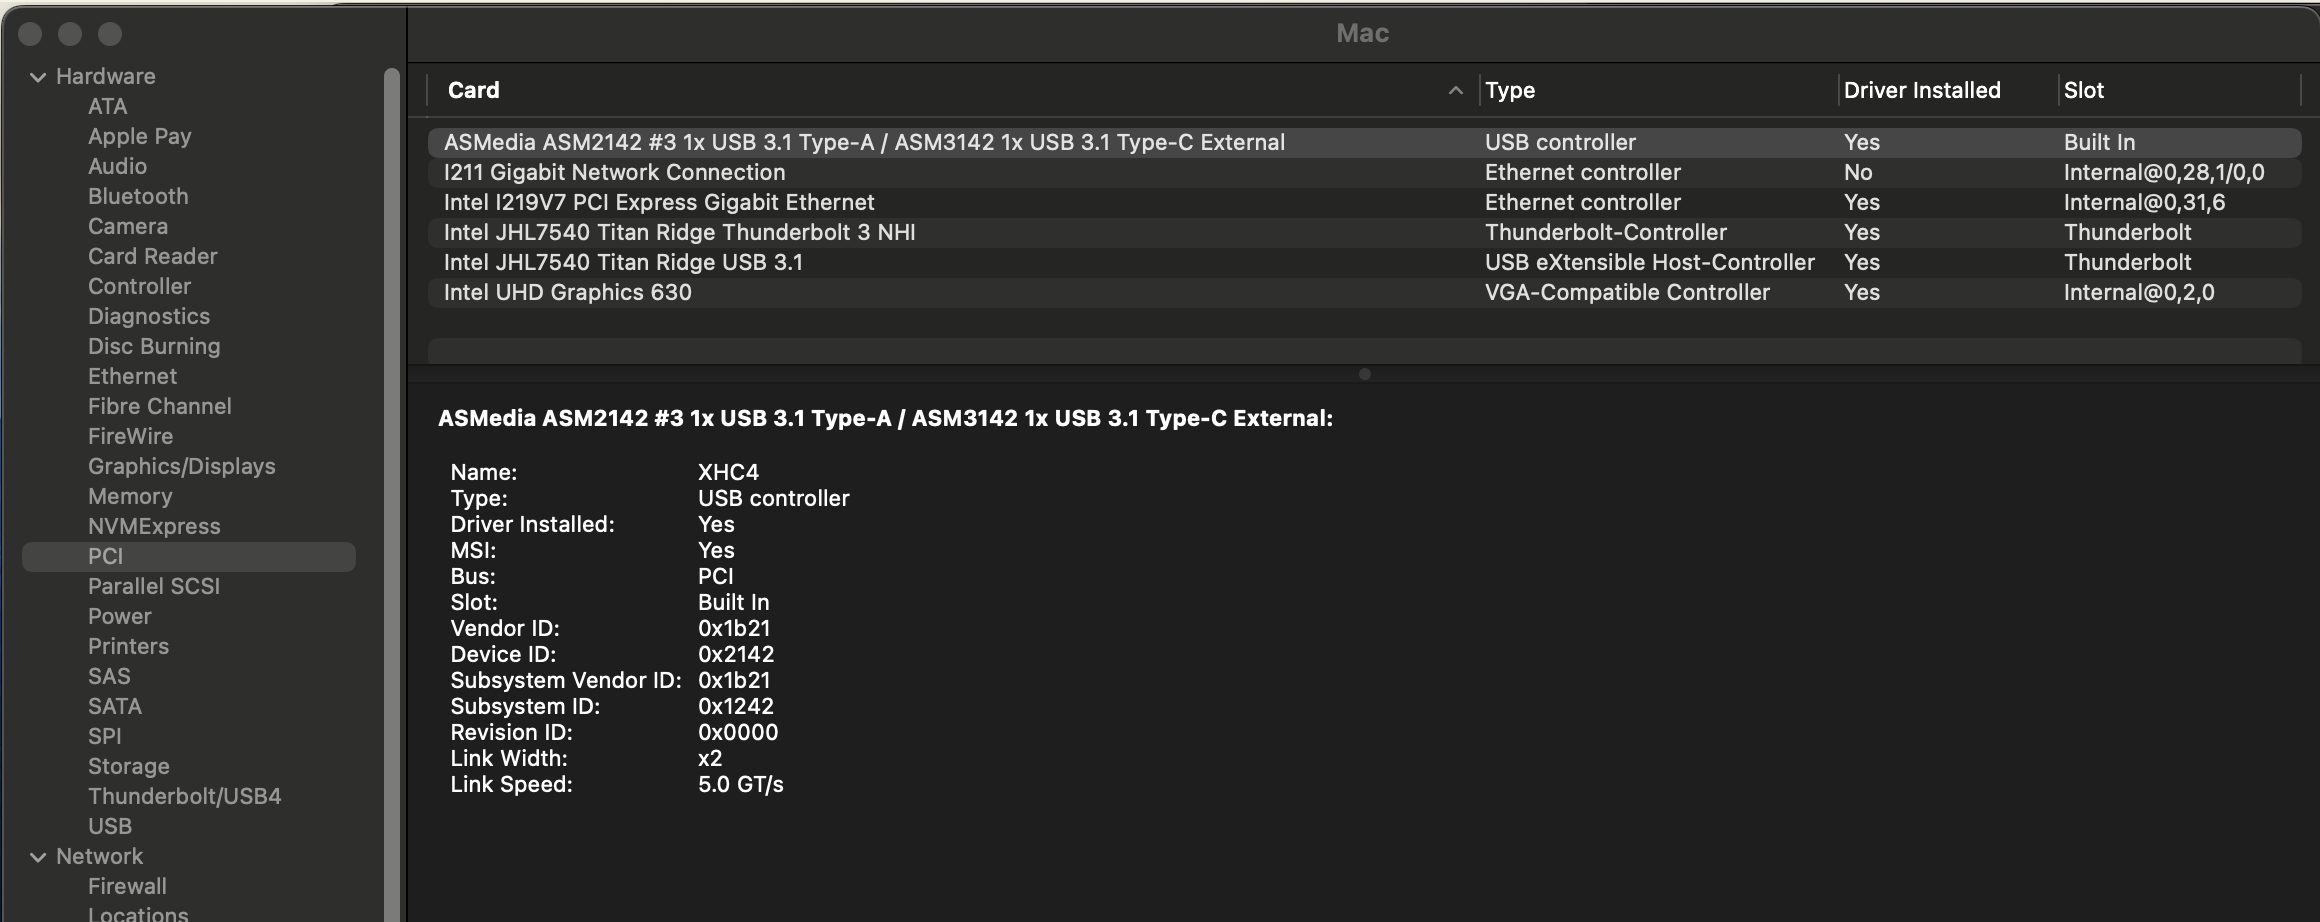Select Apple Pay in the sidebar
The image size is (2320, 922).
click(139, 136)
